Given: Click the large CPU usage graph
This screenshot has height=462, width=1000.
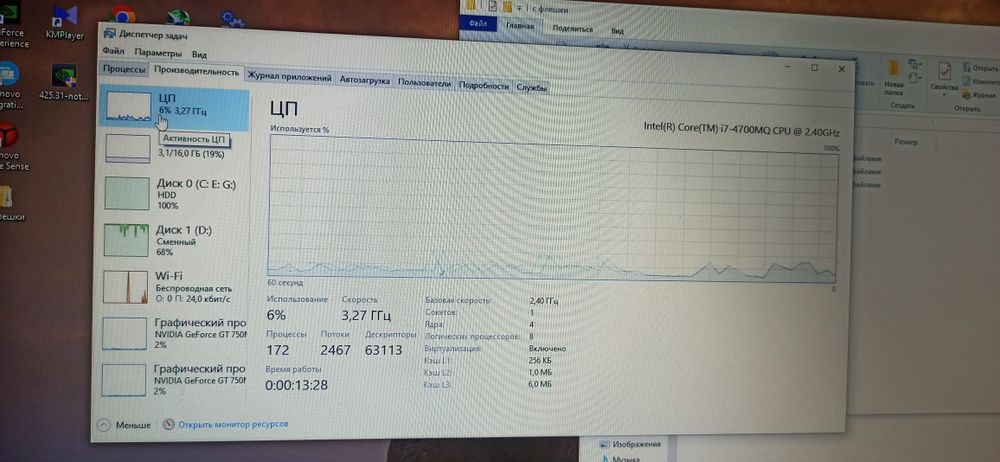Looking at the screenshot, I should 552,211.
